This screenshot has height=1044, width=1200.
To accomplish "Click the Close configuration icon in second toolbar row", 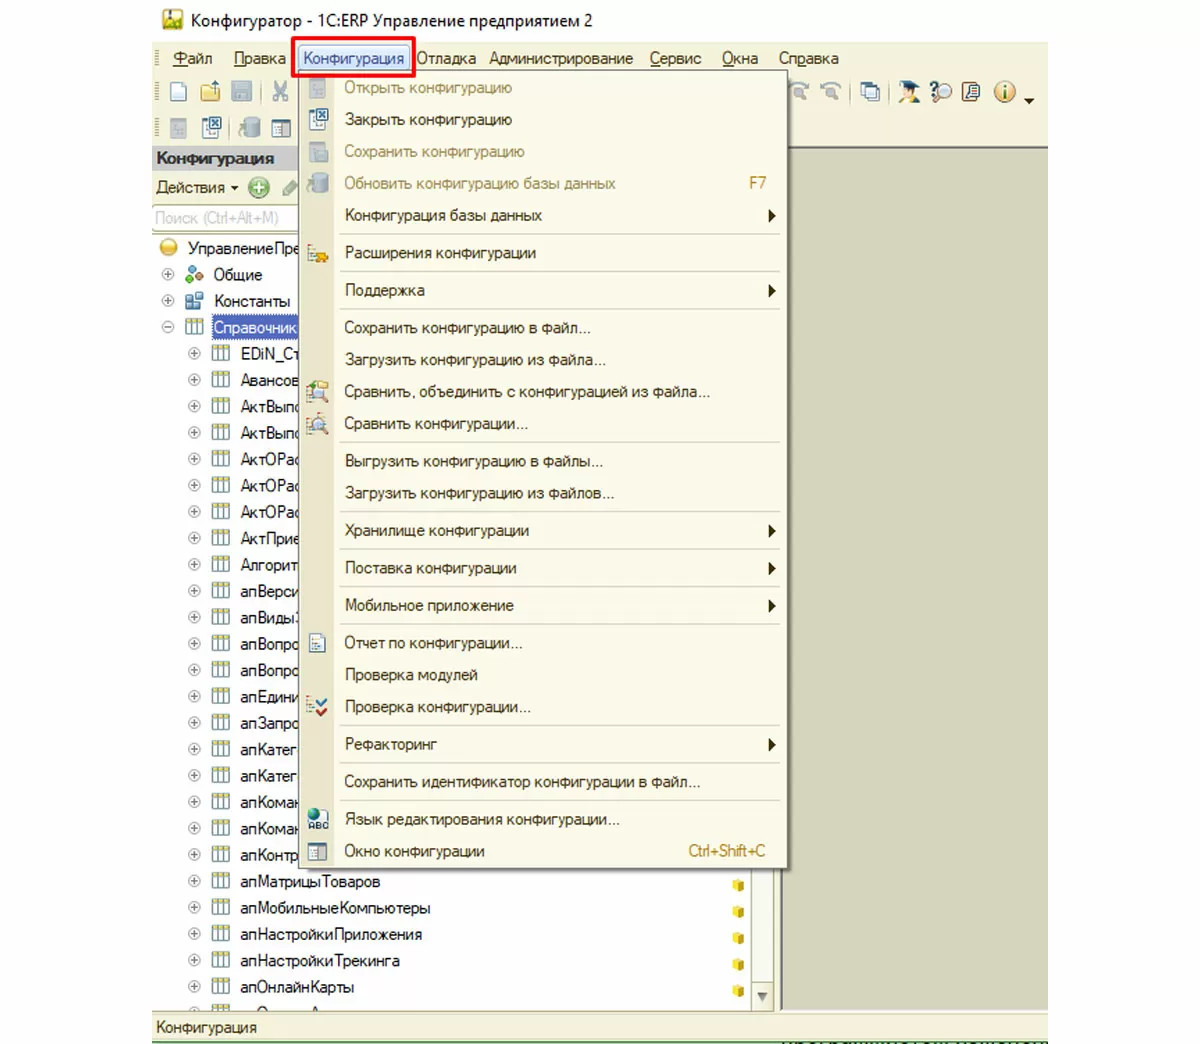I will pyautogui.click(x=211, y=127).
